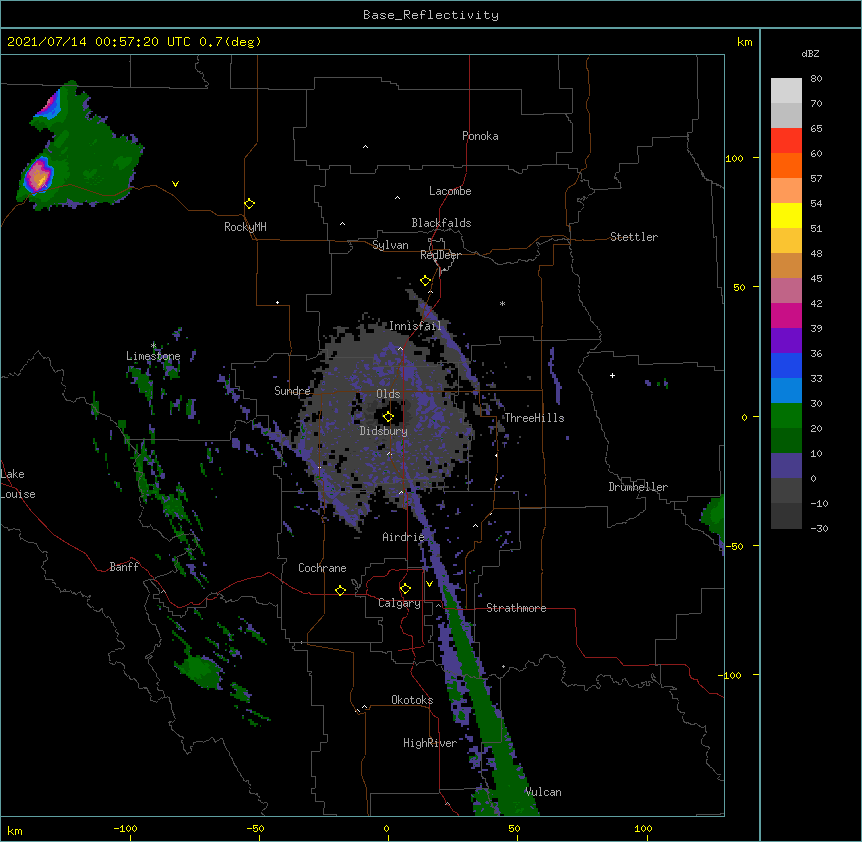
Task: Click the Drumheller city label
Action: pyautogui.click(x=638, y=487)
